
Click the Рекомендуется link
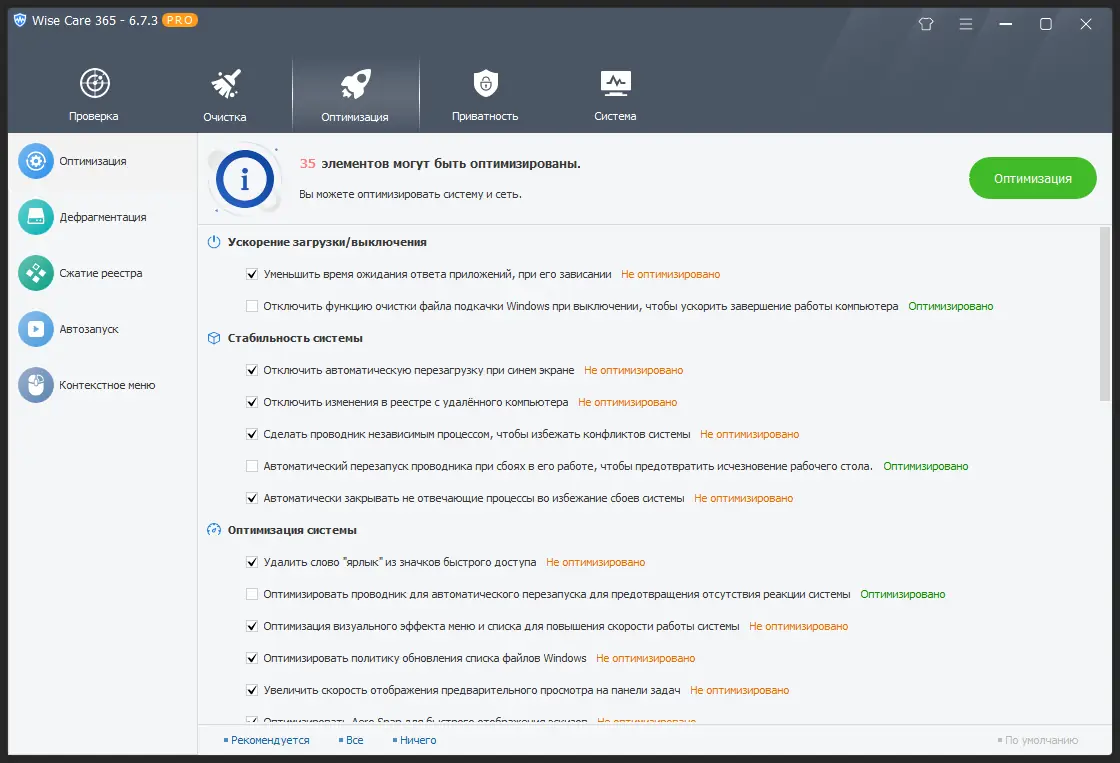tap(270, 740)
